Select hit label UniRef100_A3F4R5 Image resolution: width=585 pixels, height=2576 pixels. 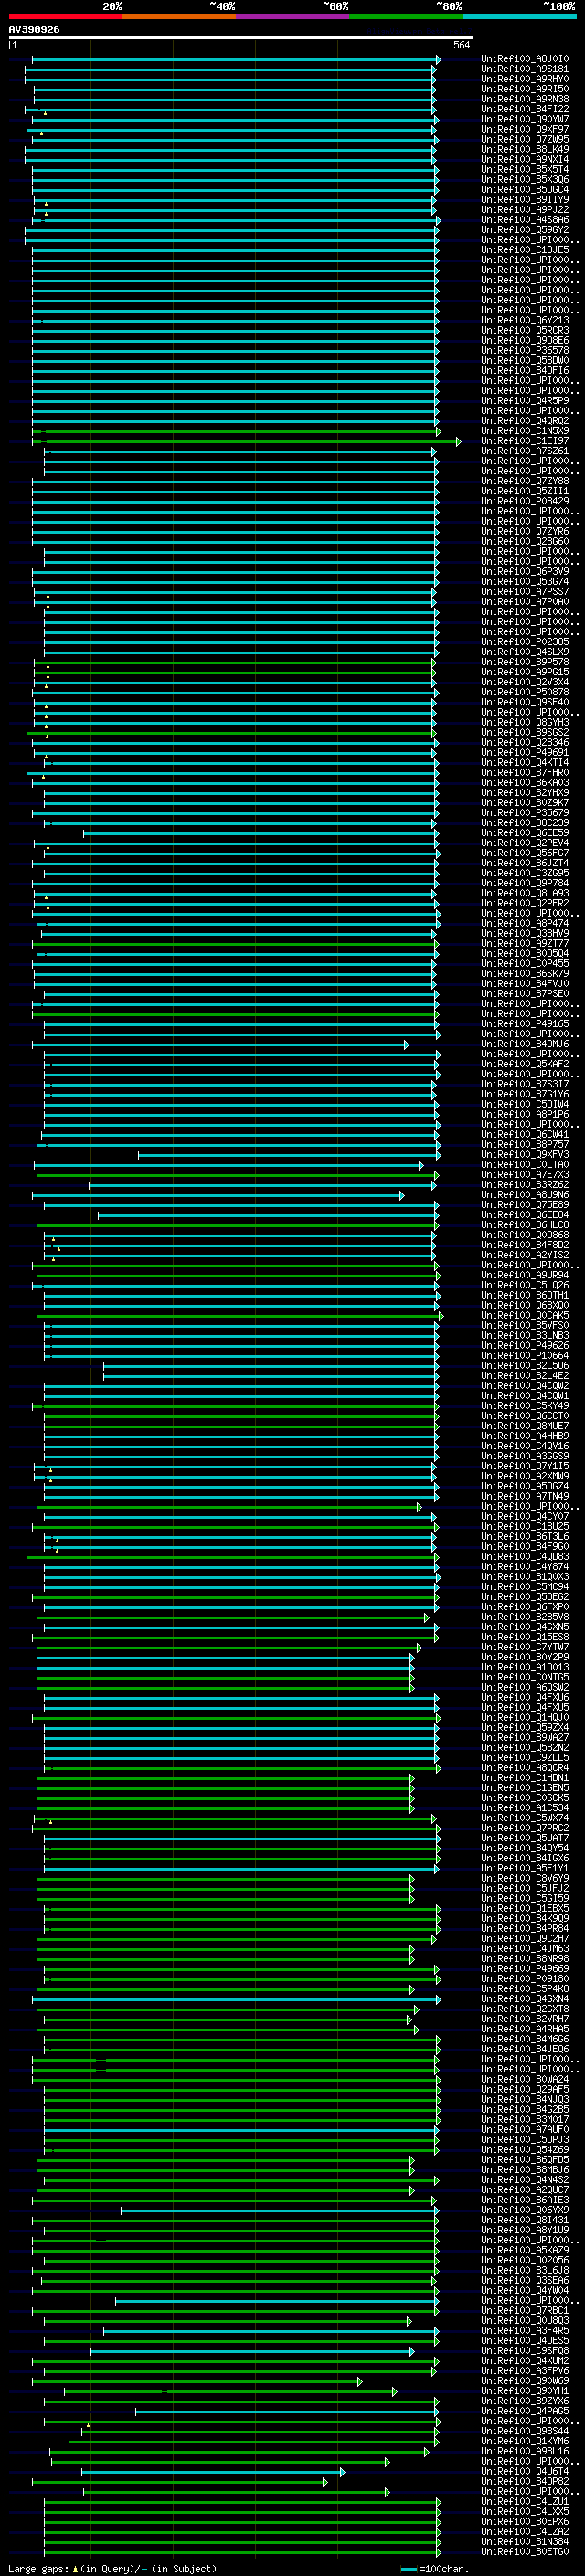click(x=525, y=2330)
